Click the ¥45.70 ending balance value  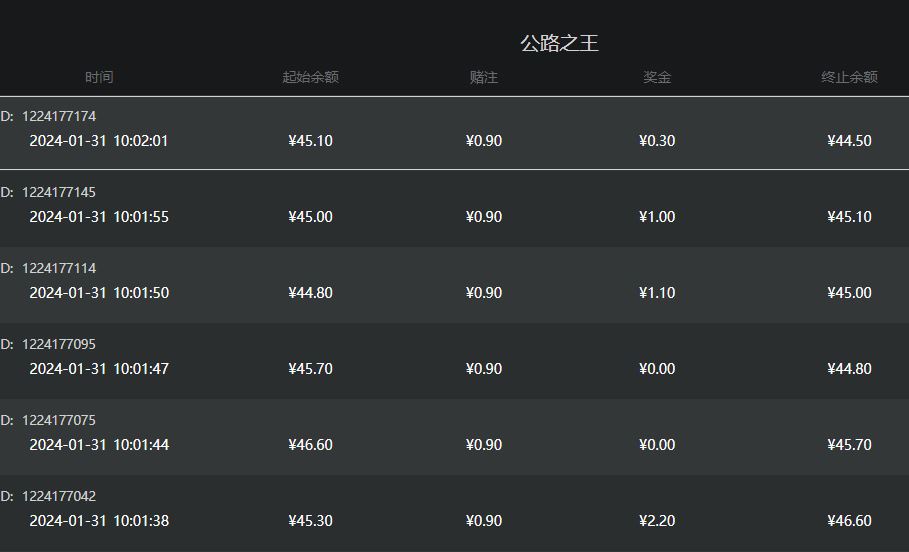coord(849,445)
